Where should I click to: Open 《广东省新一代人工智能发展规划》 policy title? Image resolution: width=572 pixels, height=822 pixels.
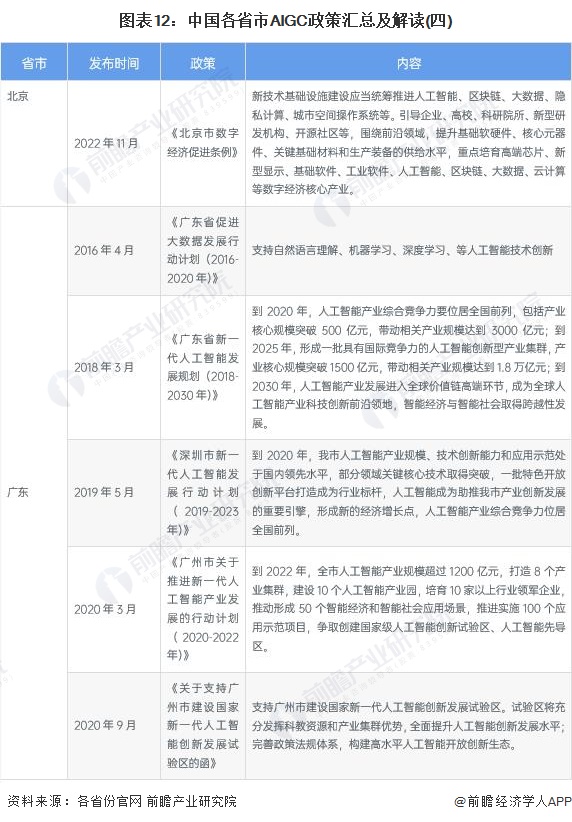[x=203, y=367]
